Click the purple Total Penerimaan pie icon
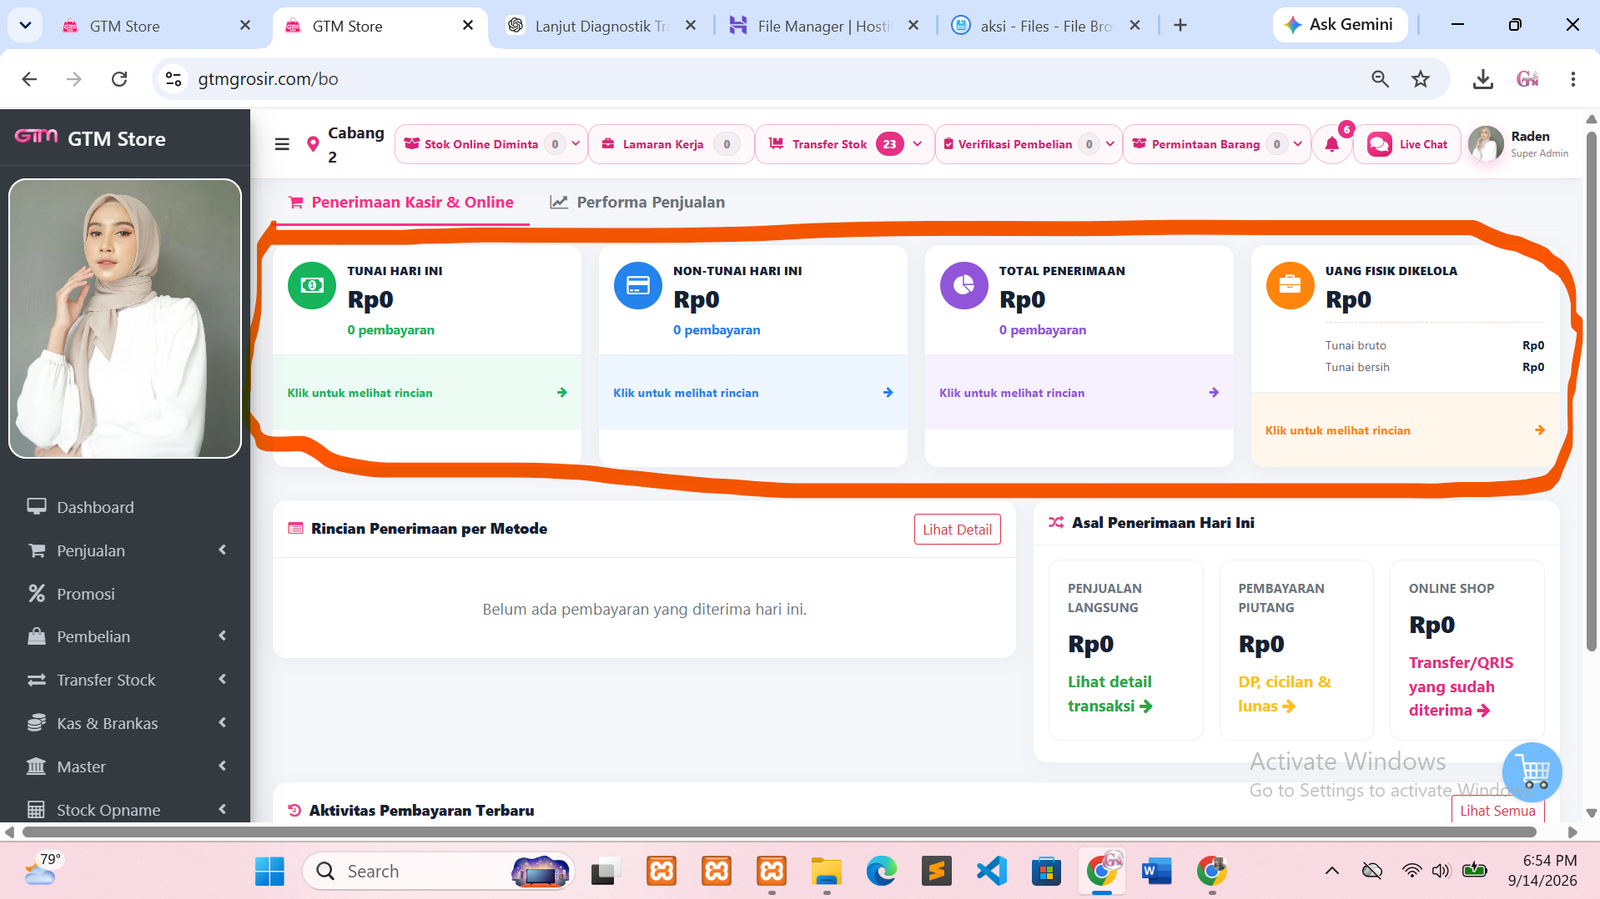The height and width of the screenshot is (899, 1600). (964, 286)
